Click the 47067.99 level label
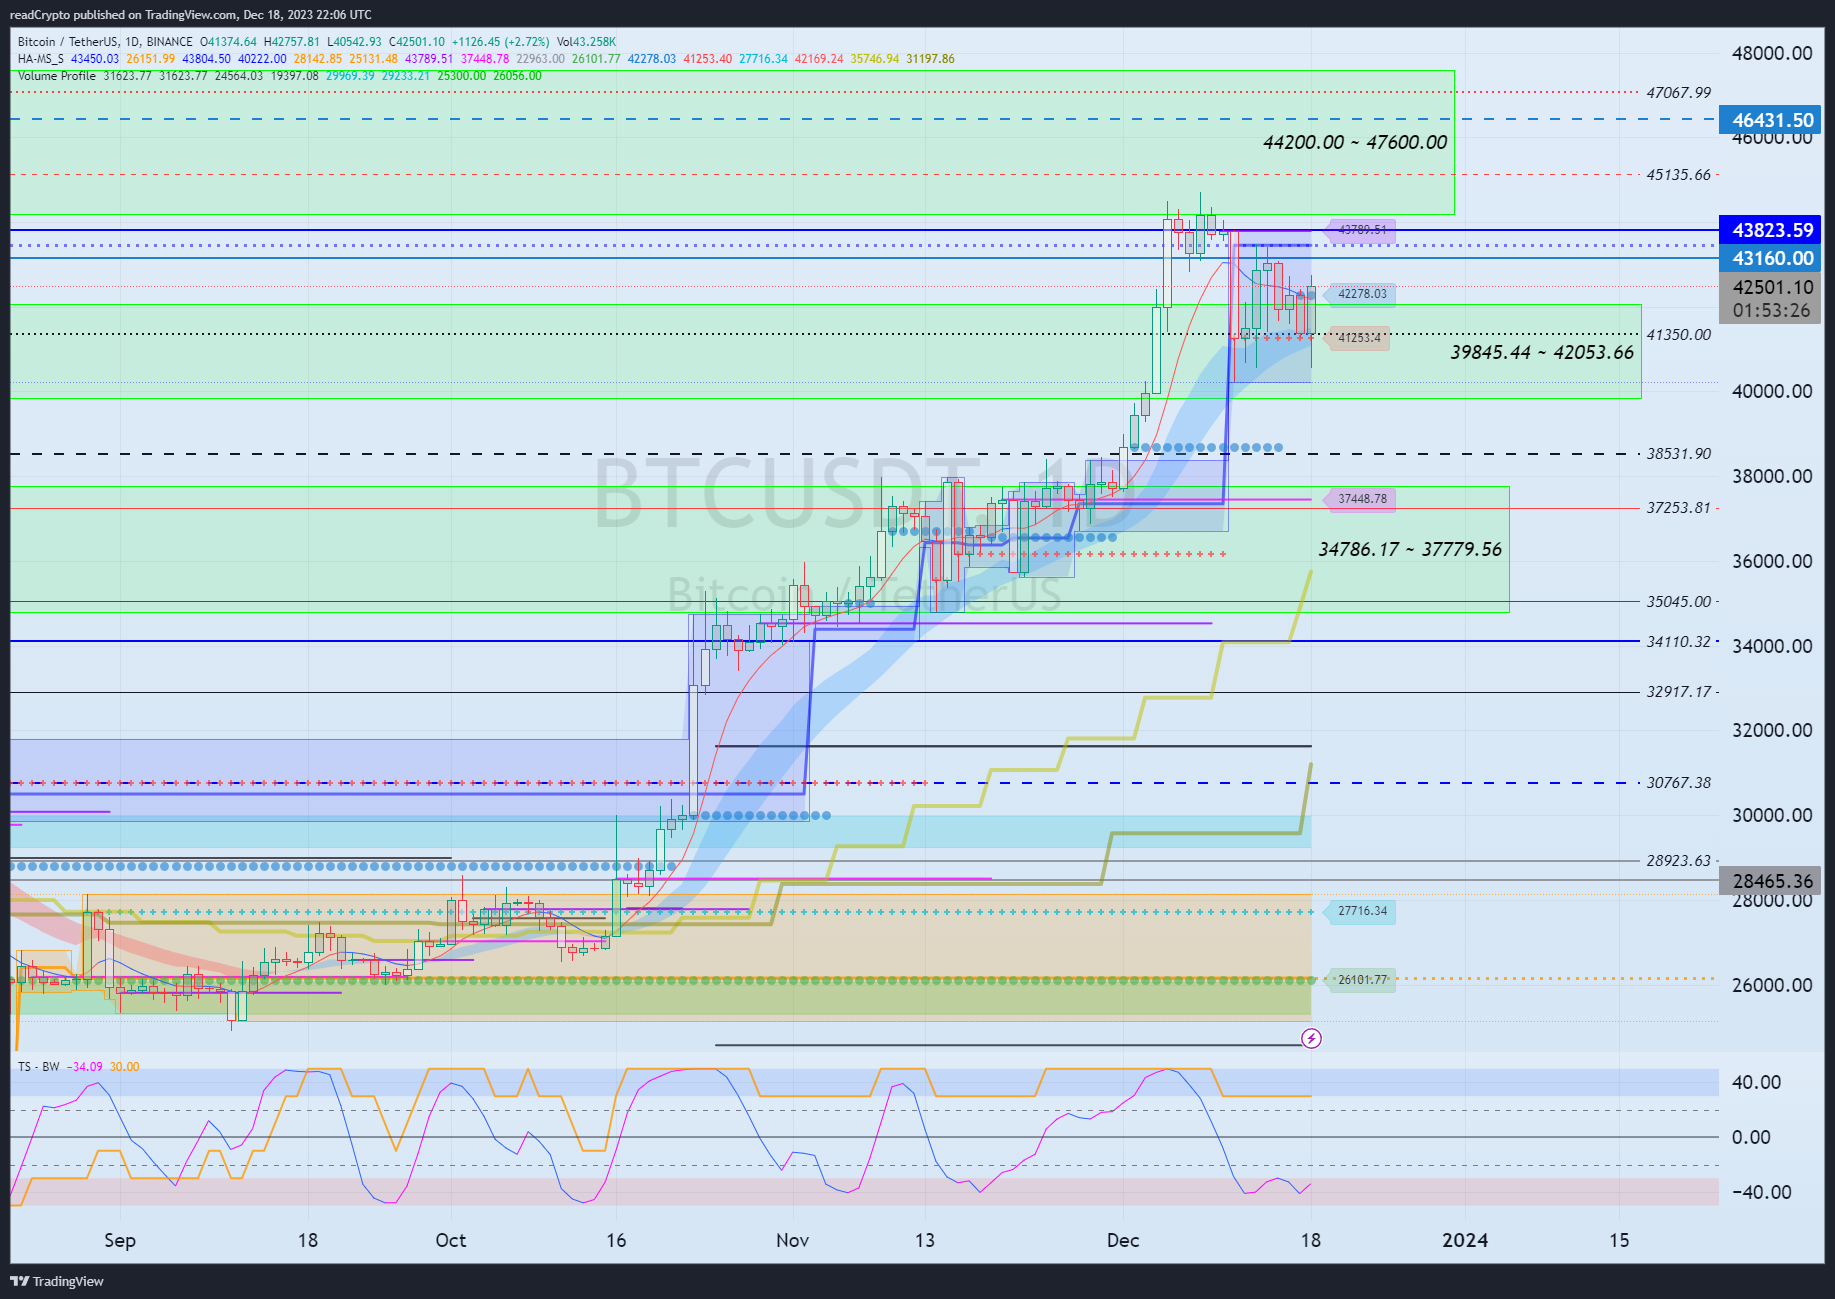1835x1299 pixels. [x=1679, y=92]
